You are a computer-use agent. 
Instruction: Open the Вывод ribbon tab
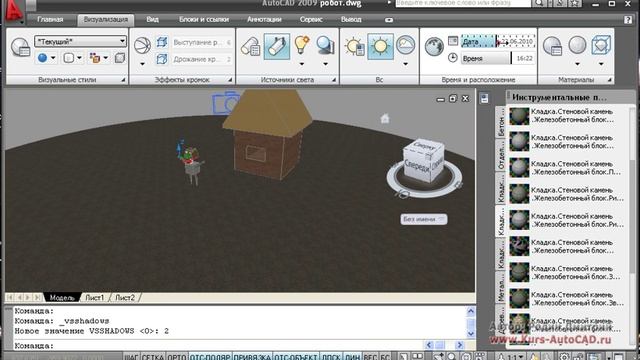[351, 20]
